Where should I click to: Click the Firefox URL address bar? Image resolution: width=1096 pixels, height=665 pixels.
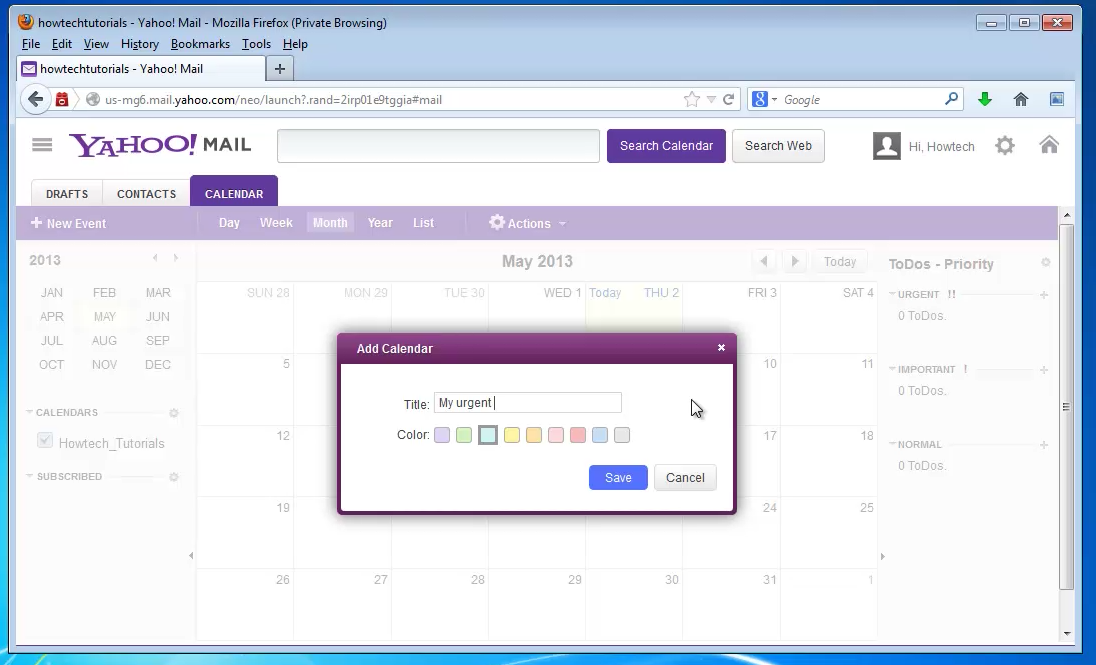coord(391,99)
